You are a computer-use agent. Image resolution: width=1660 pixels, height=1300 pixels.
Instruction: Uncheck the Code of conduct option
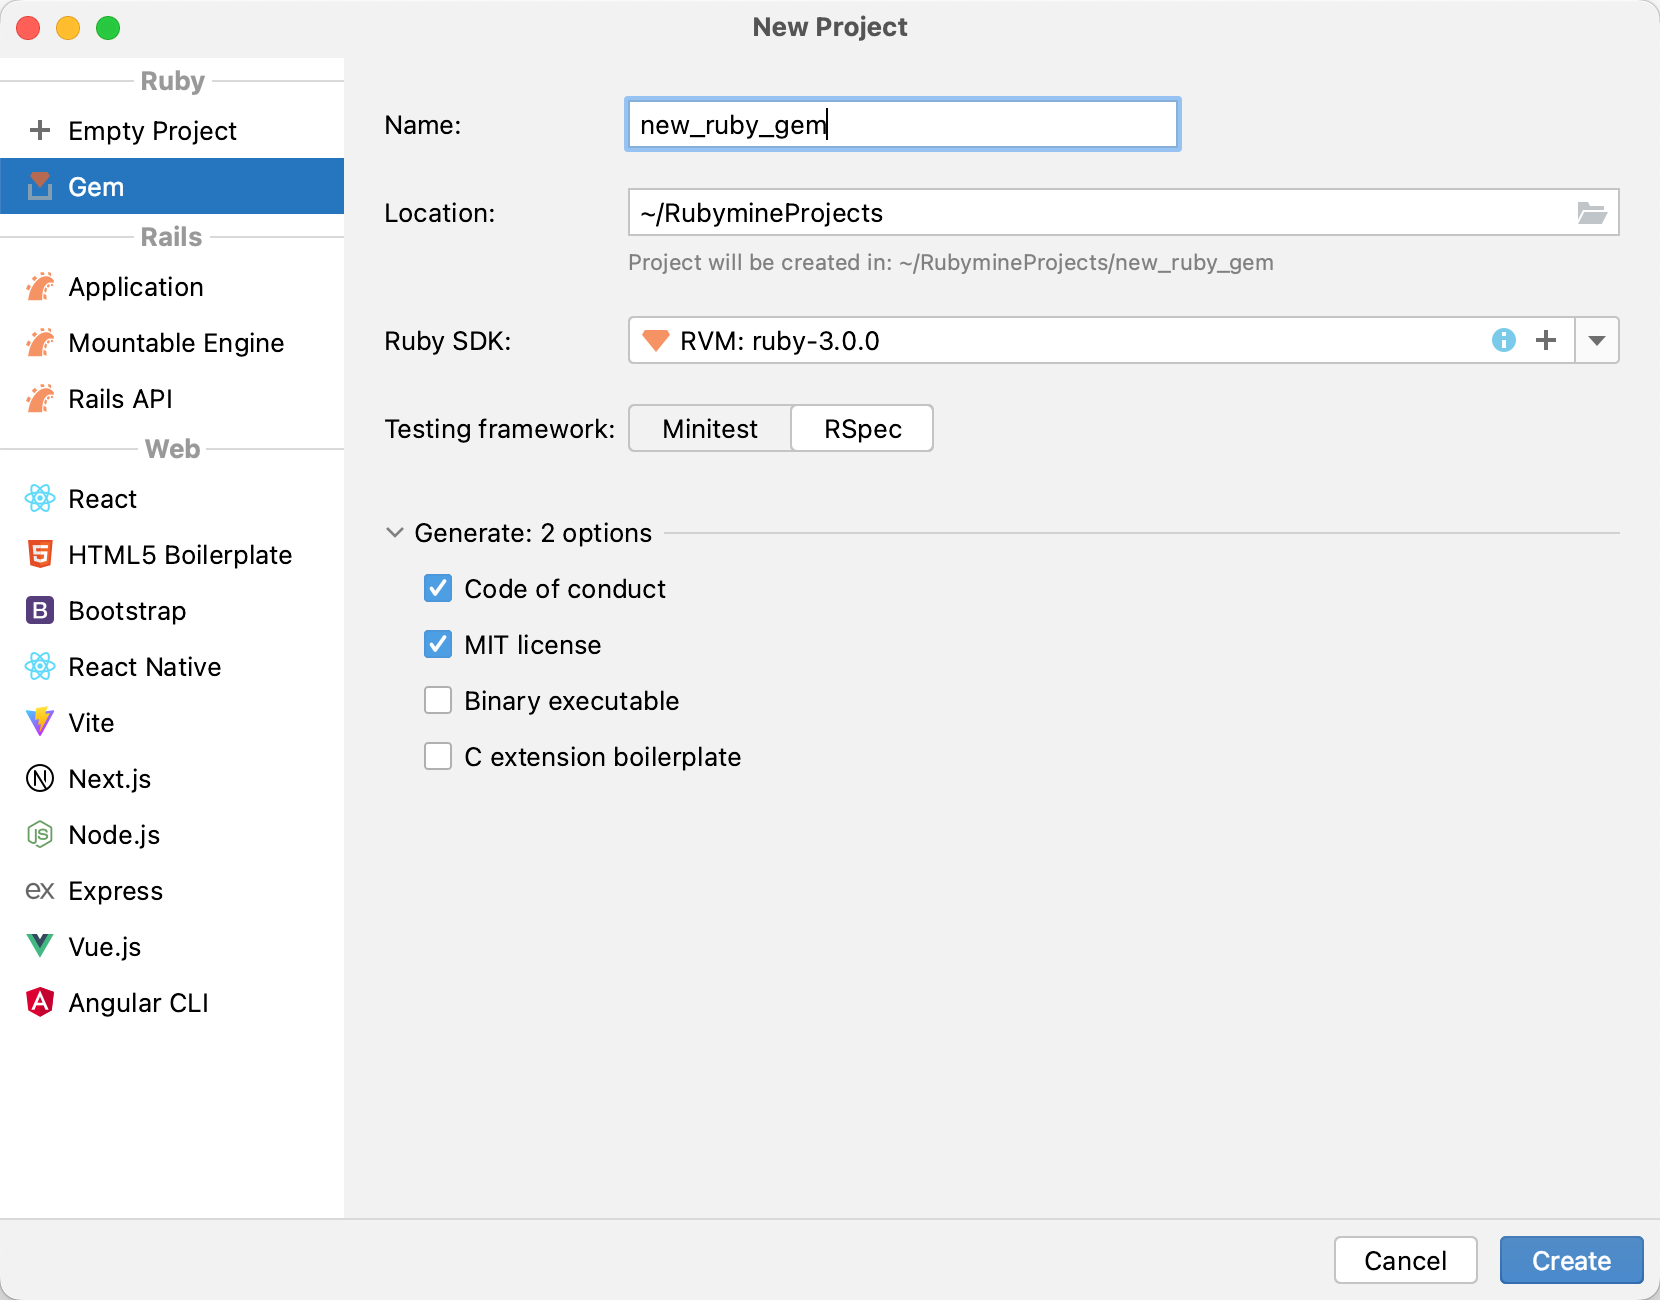point(438,588)
